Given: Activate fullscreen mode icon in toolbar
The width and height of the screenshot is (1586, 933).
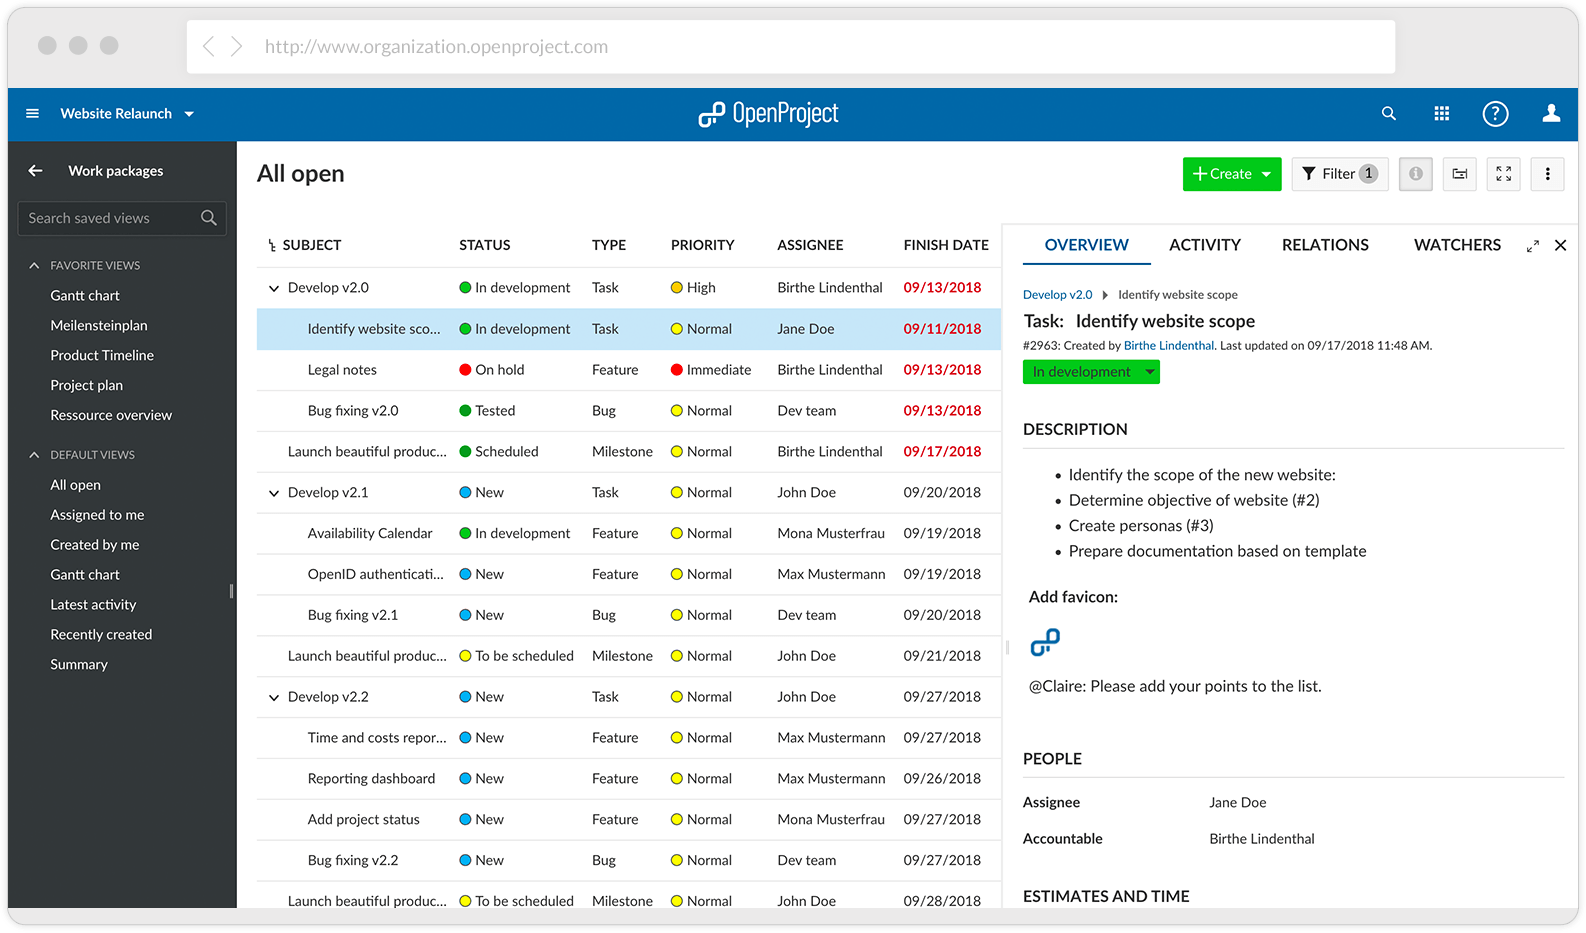Looking at the screenshot, I should [x=1503, y=174].
